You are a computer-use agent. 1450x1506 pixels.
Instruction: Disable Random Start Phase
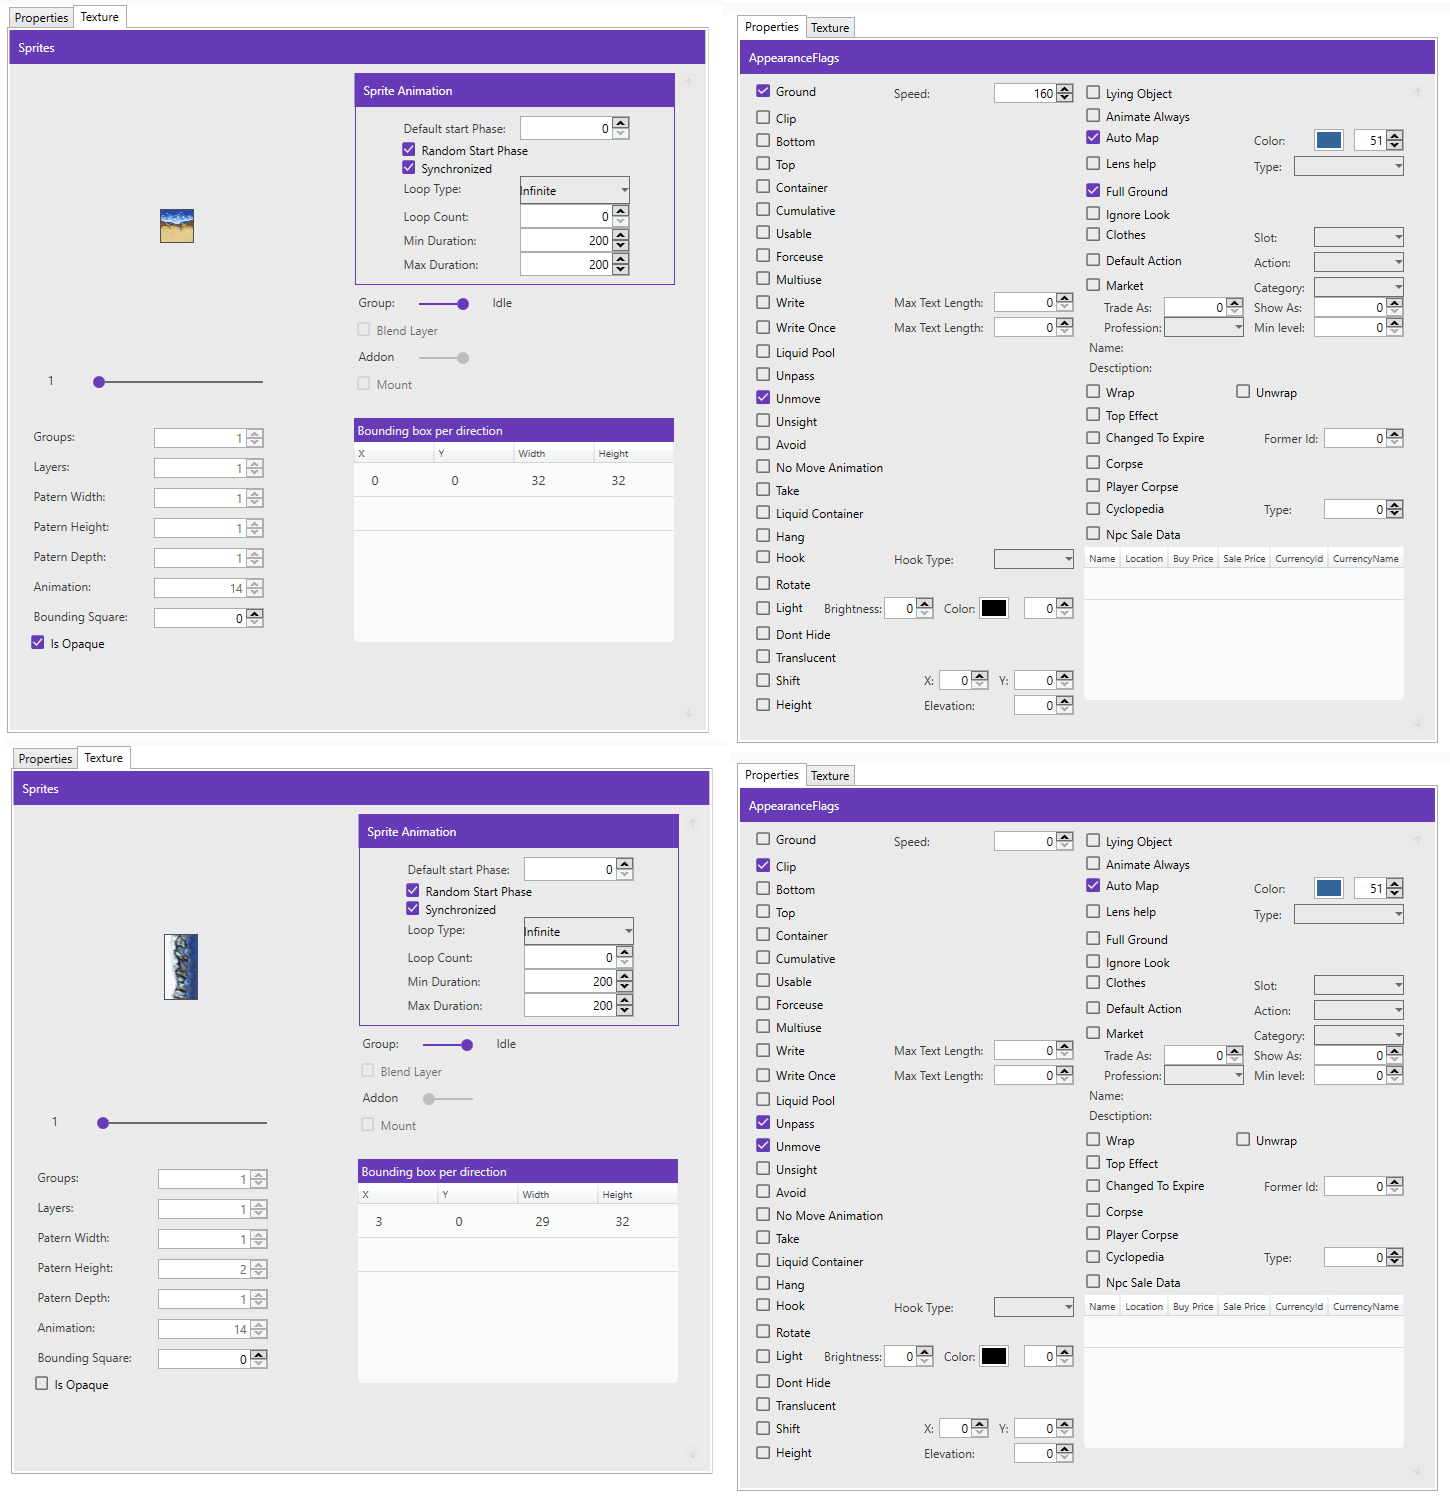[408, 149]
